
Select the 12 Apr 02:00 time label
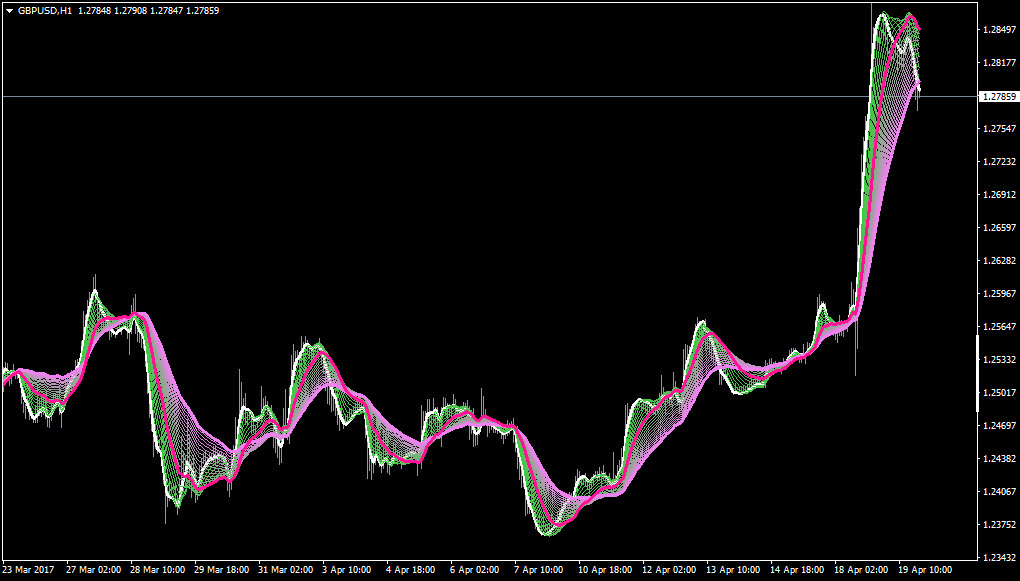pos(669,570)
